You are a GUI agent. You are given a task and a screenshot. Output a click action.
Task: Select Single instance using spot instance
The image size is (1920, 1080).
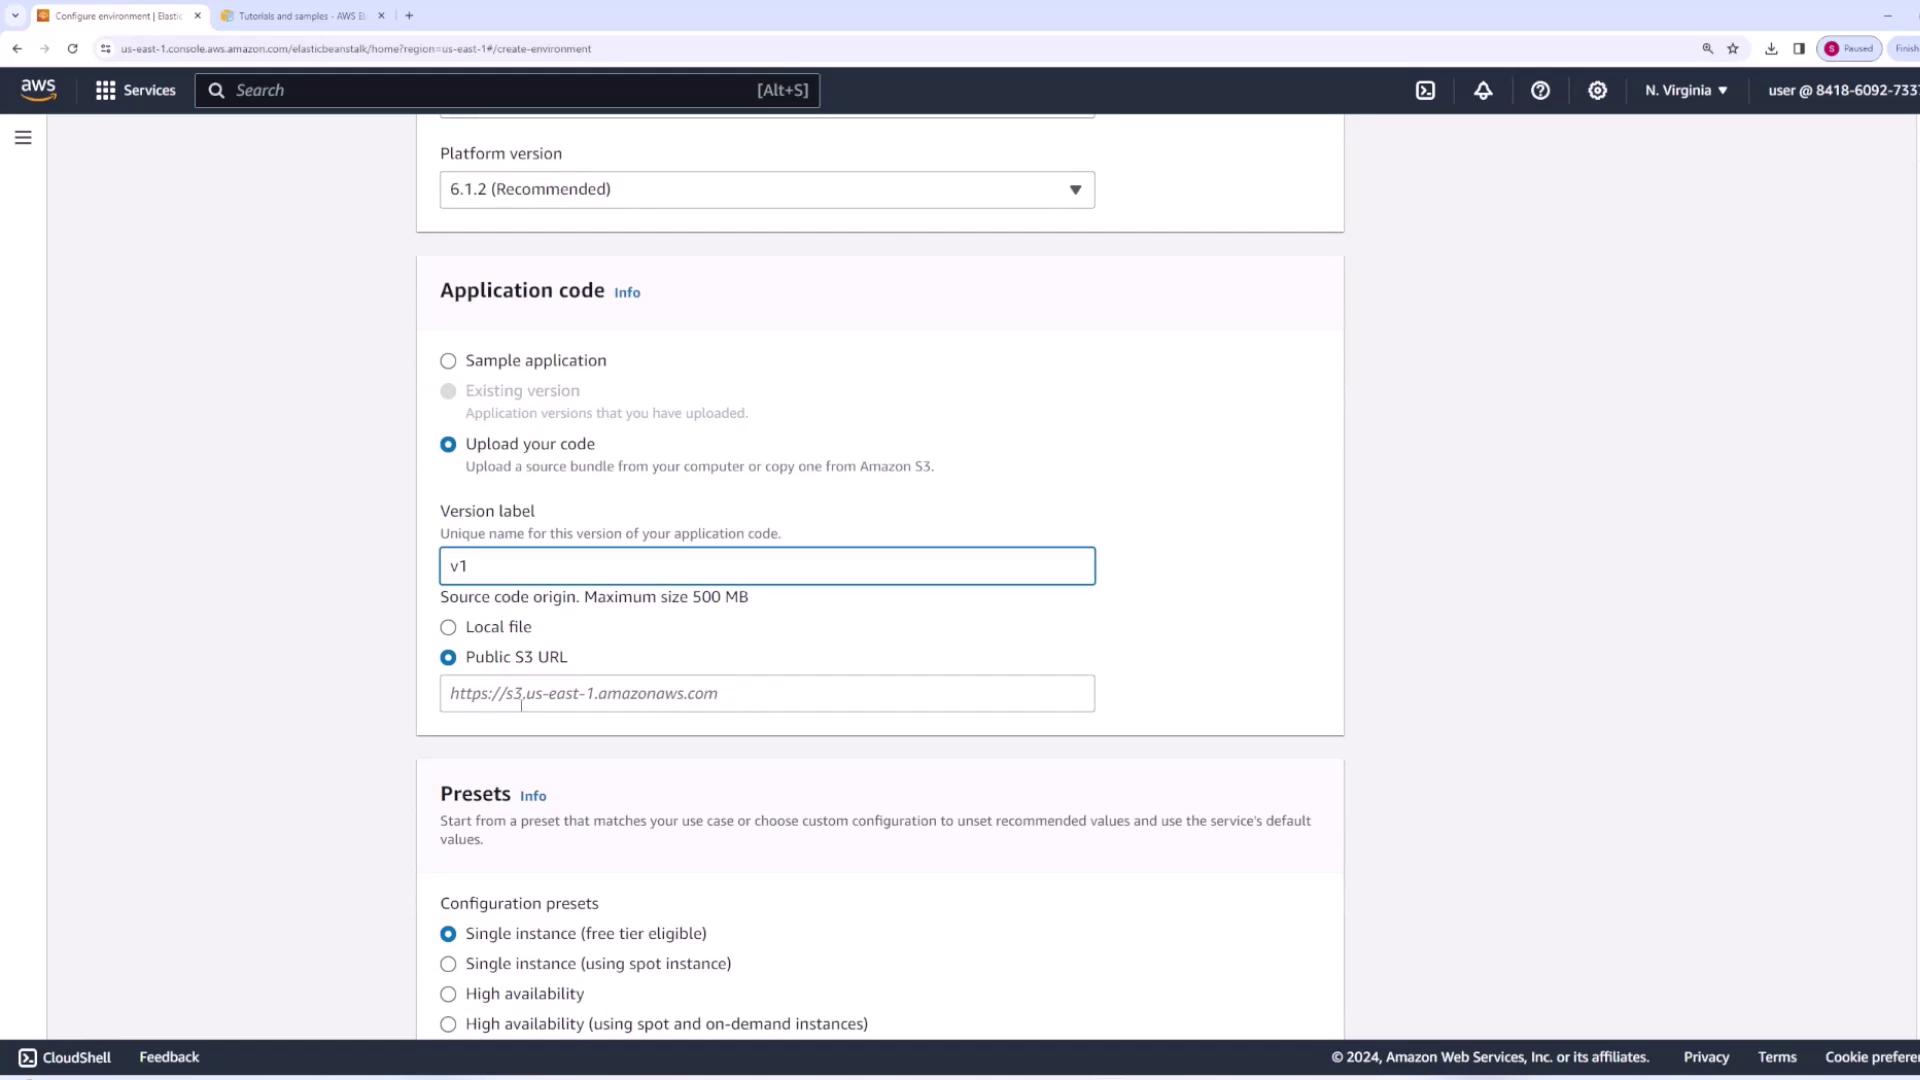coord(448,964)
